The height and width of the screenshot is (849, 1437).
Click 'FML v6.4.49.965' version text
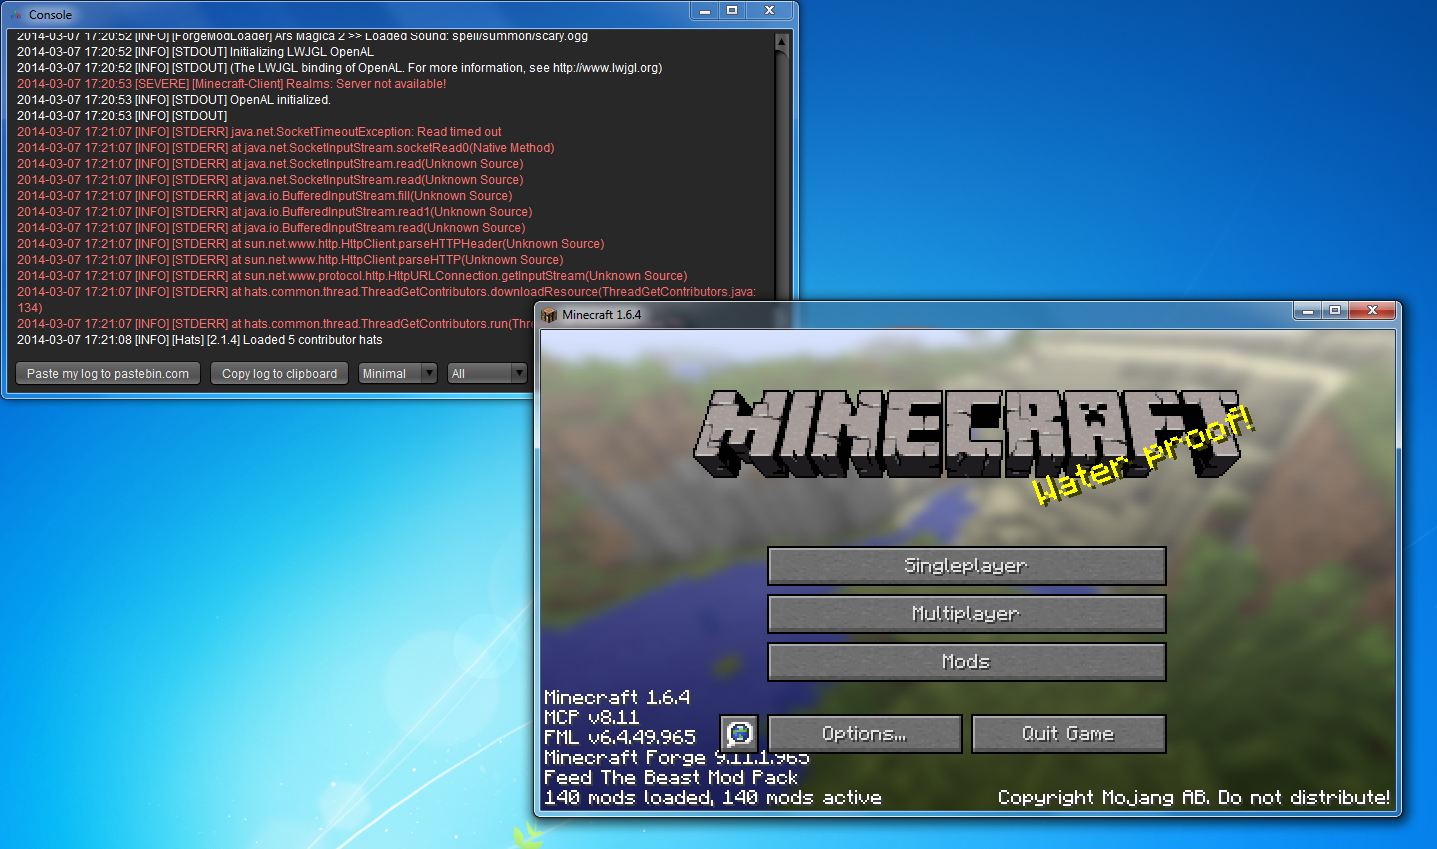pos(620,738)
